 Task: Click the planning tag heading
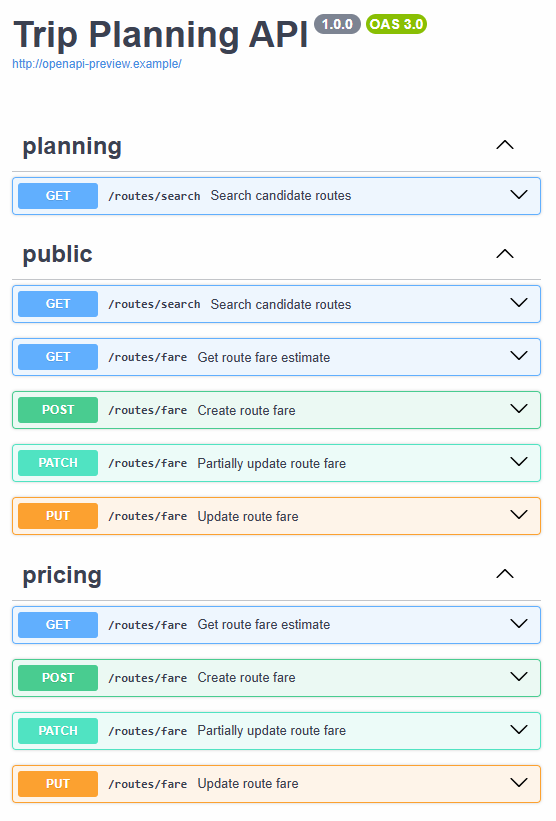coord(72,147)
